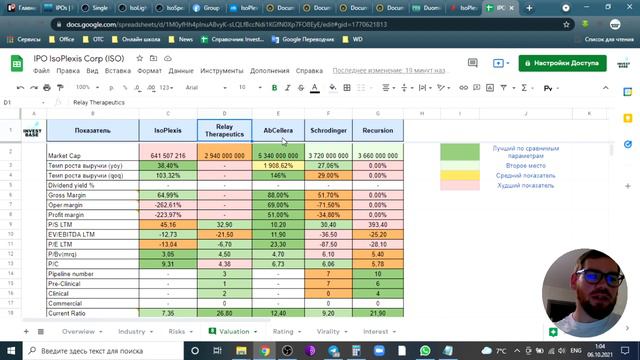Viewport: 640px width, 360px height.
Task: Open the 123 number format dropdown
Action: click(x=166, y=88)
